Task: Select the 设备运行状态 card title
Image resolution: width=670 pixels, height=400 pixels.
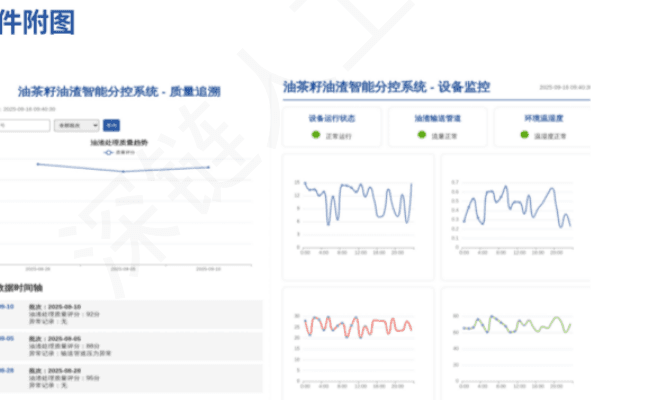Action: click(x=332, y=118)
